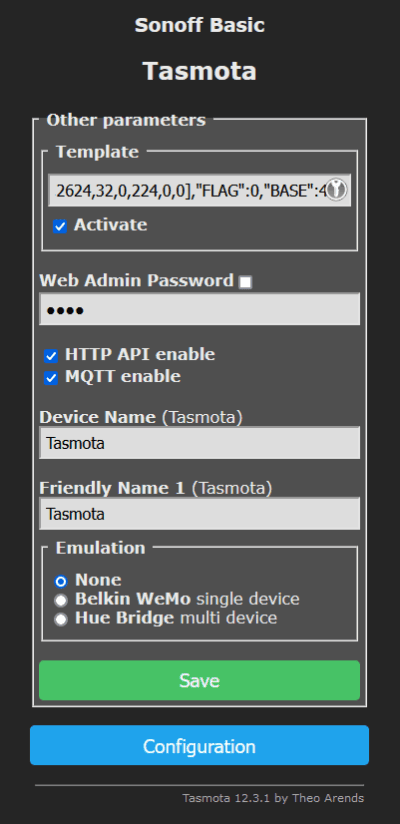The image size is (400, 824).
Task: Click the Friendly Name 1 input field
Action: pos(199,513)
